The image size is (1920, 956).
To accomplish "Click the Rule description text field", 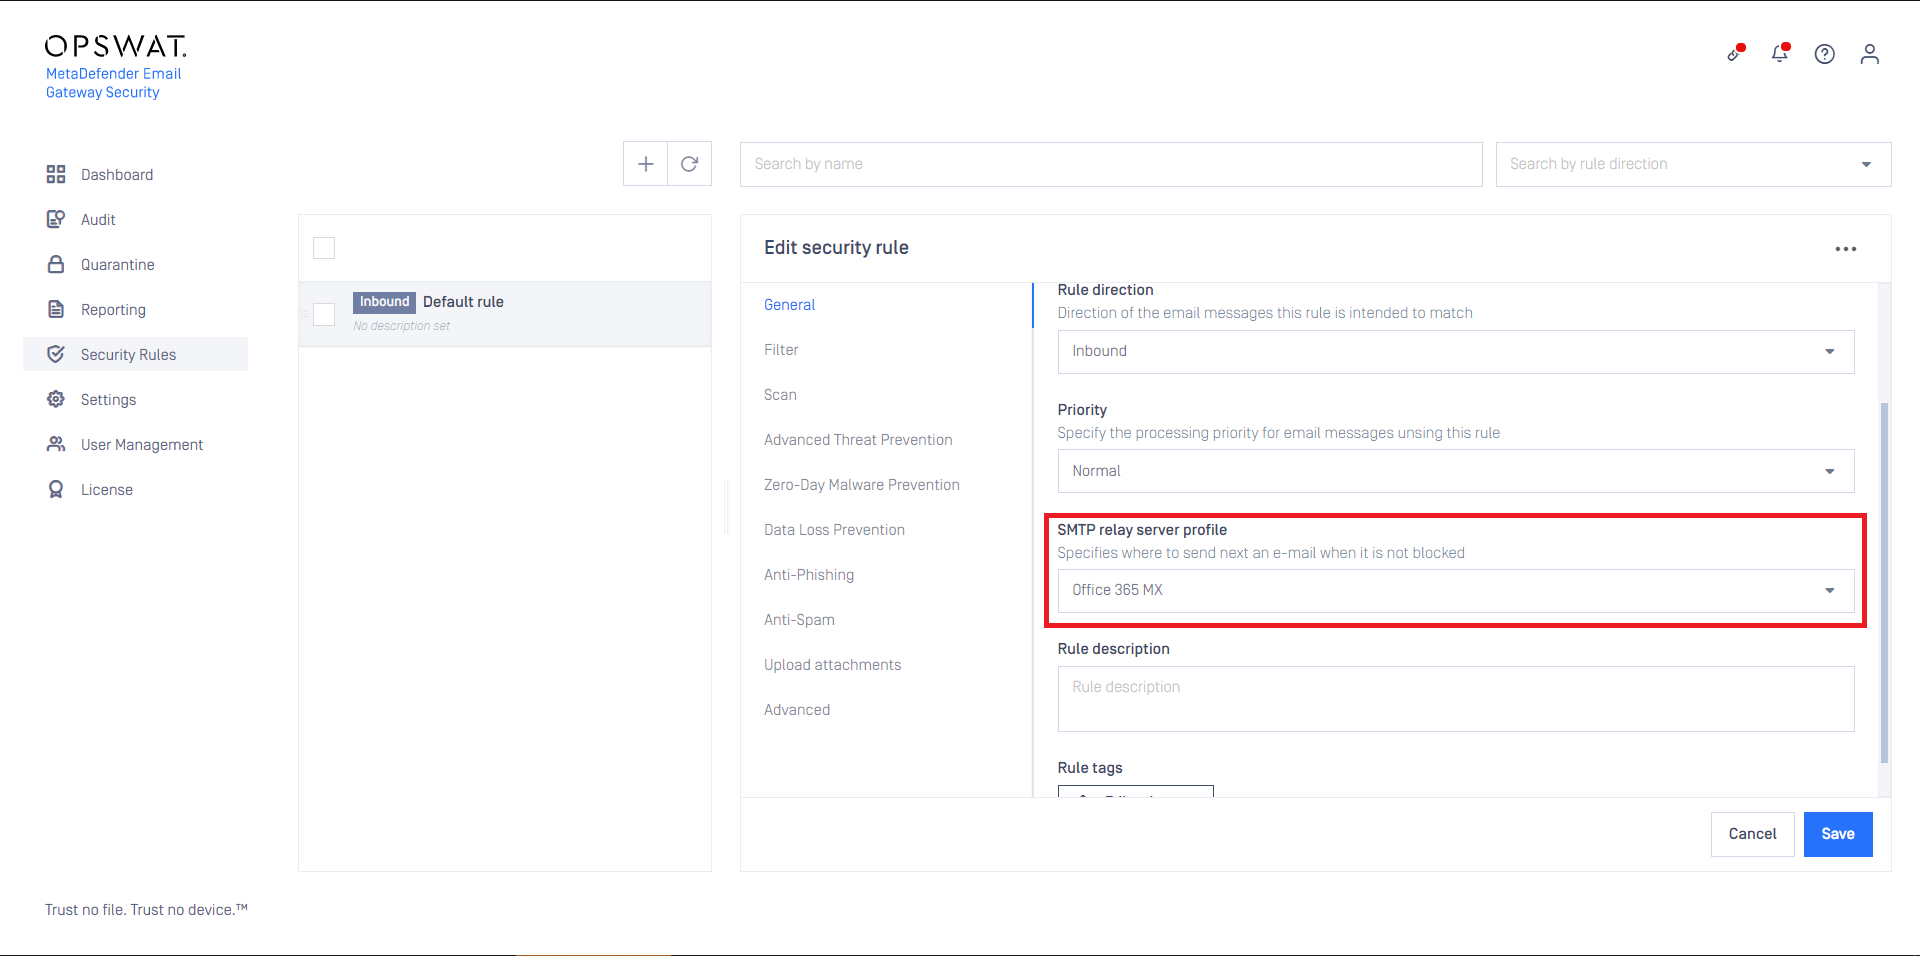I will pyautogui.click(x=1455, y=699).
